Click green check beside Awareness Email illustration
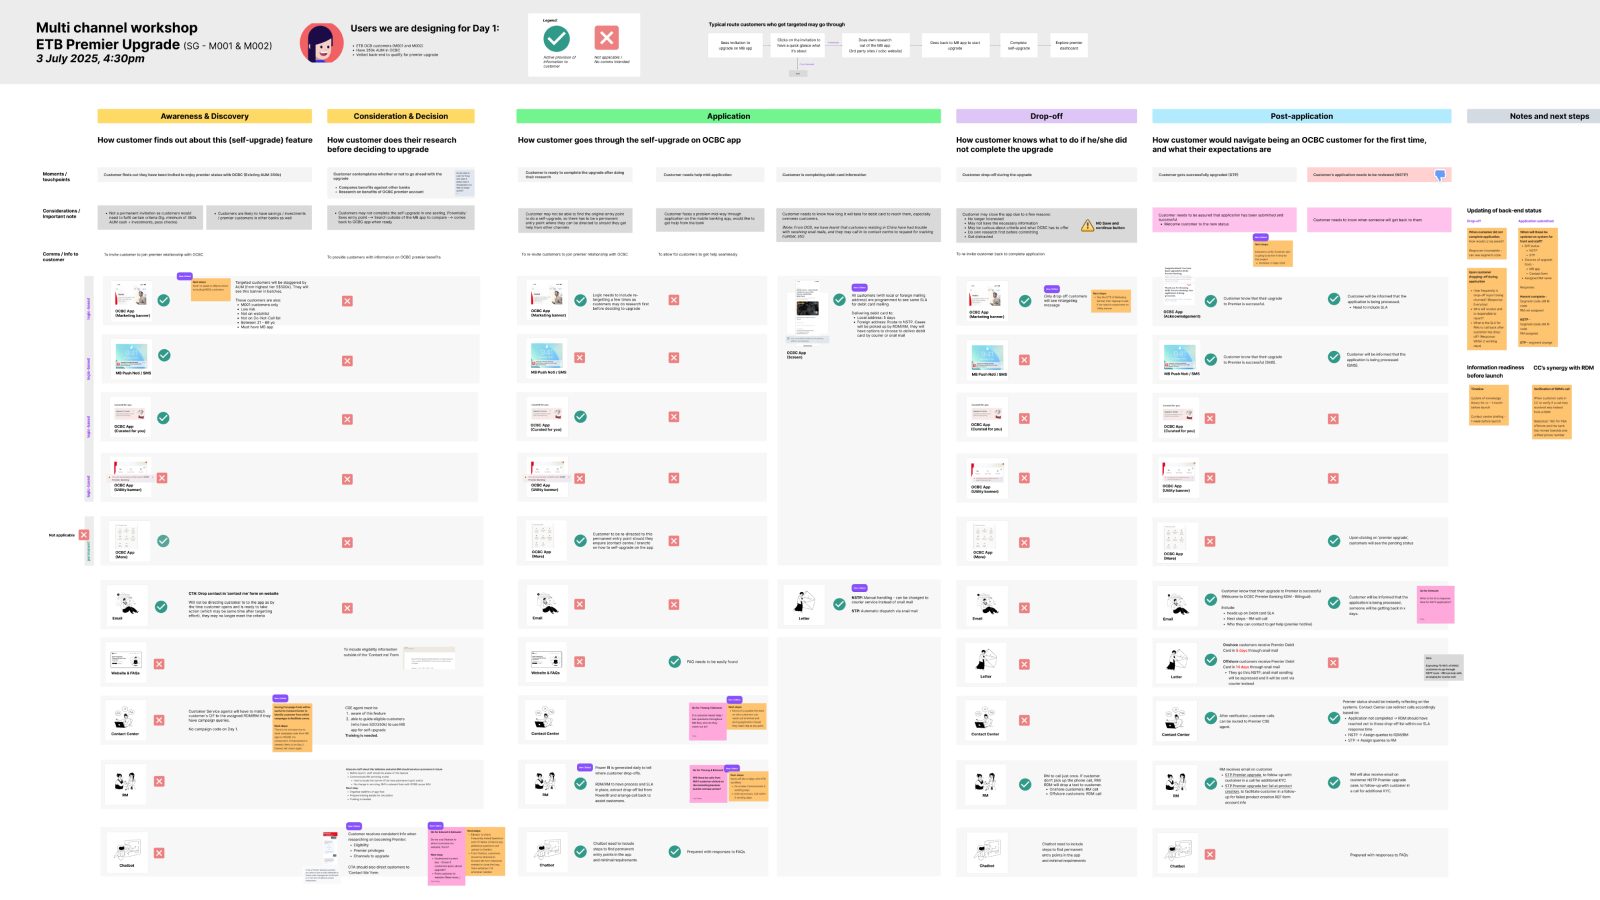The height and width of the screenshot is (900, 1600). click(x=161, y=606)
